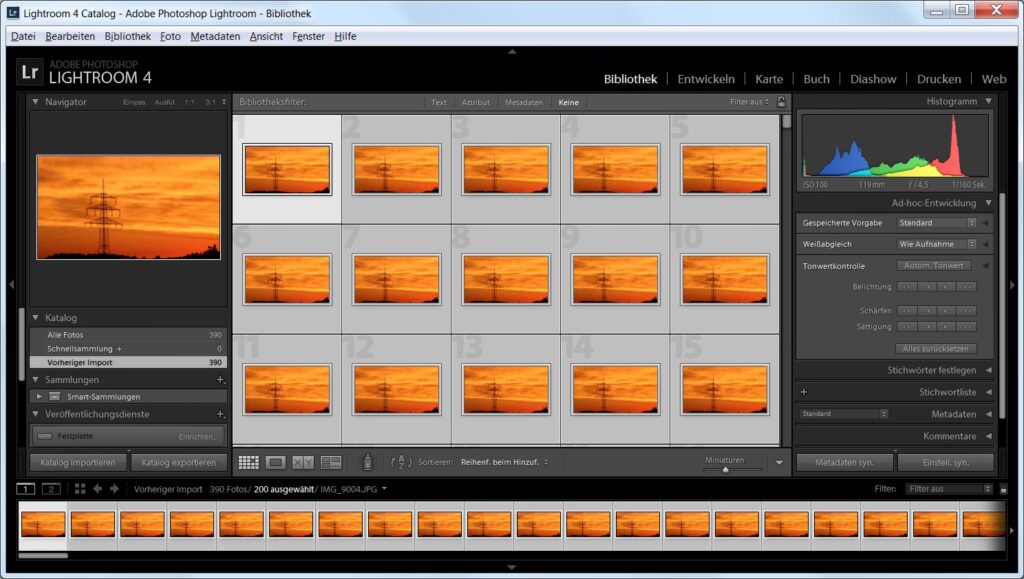The image size is (1024, 579).
Task: Click the Katalog importieren button
Action: click(x=78, y=462)
